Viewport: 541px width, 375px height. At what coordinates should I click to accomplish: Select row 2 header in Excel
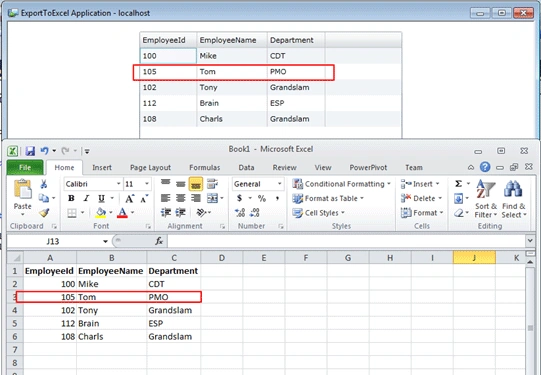pos(15,284)
